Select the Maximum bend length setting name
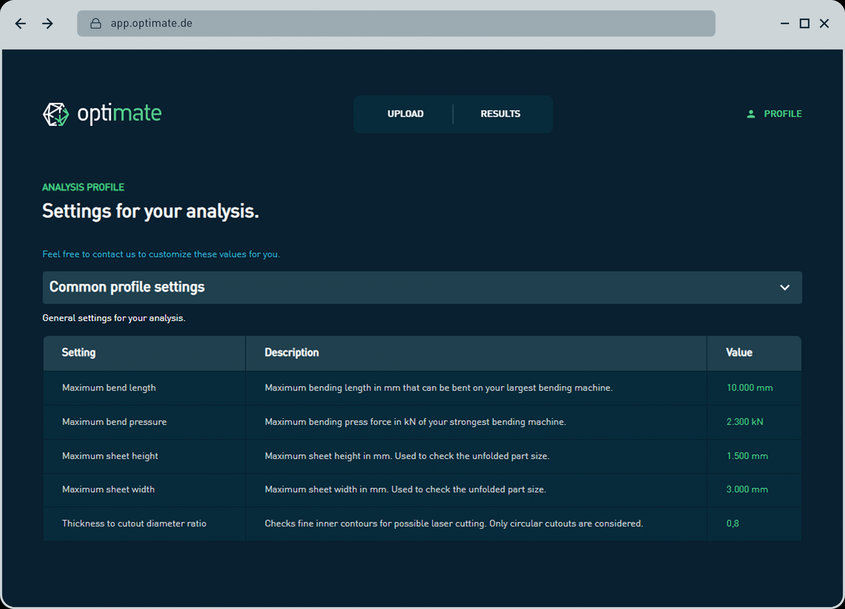845x609 pixels. [109, 388]
